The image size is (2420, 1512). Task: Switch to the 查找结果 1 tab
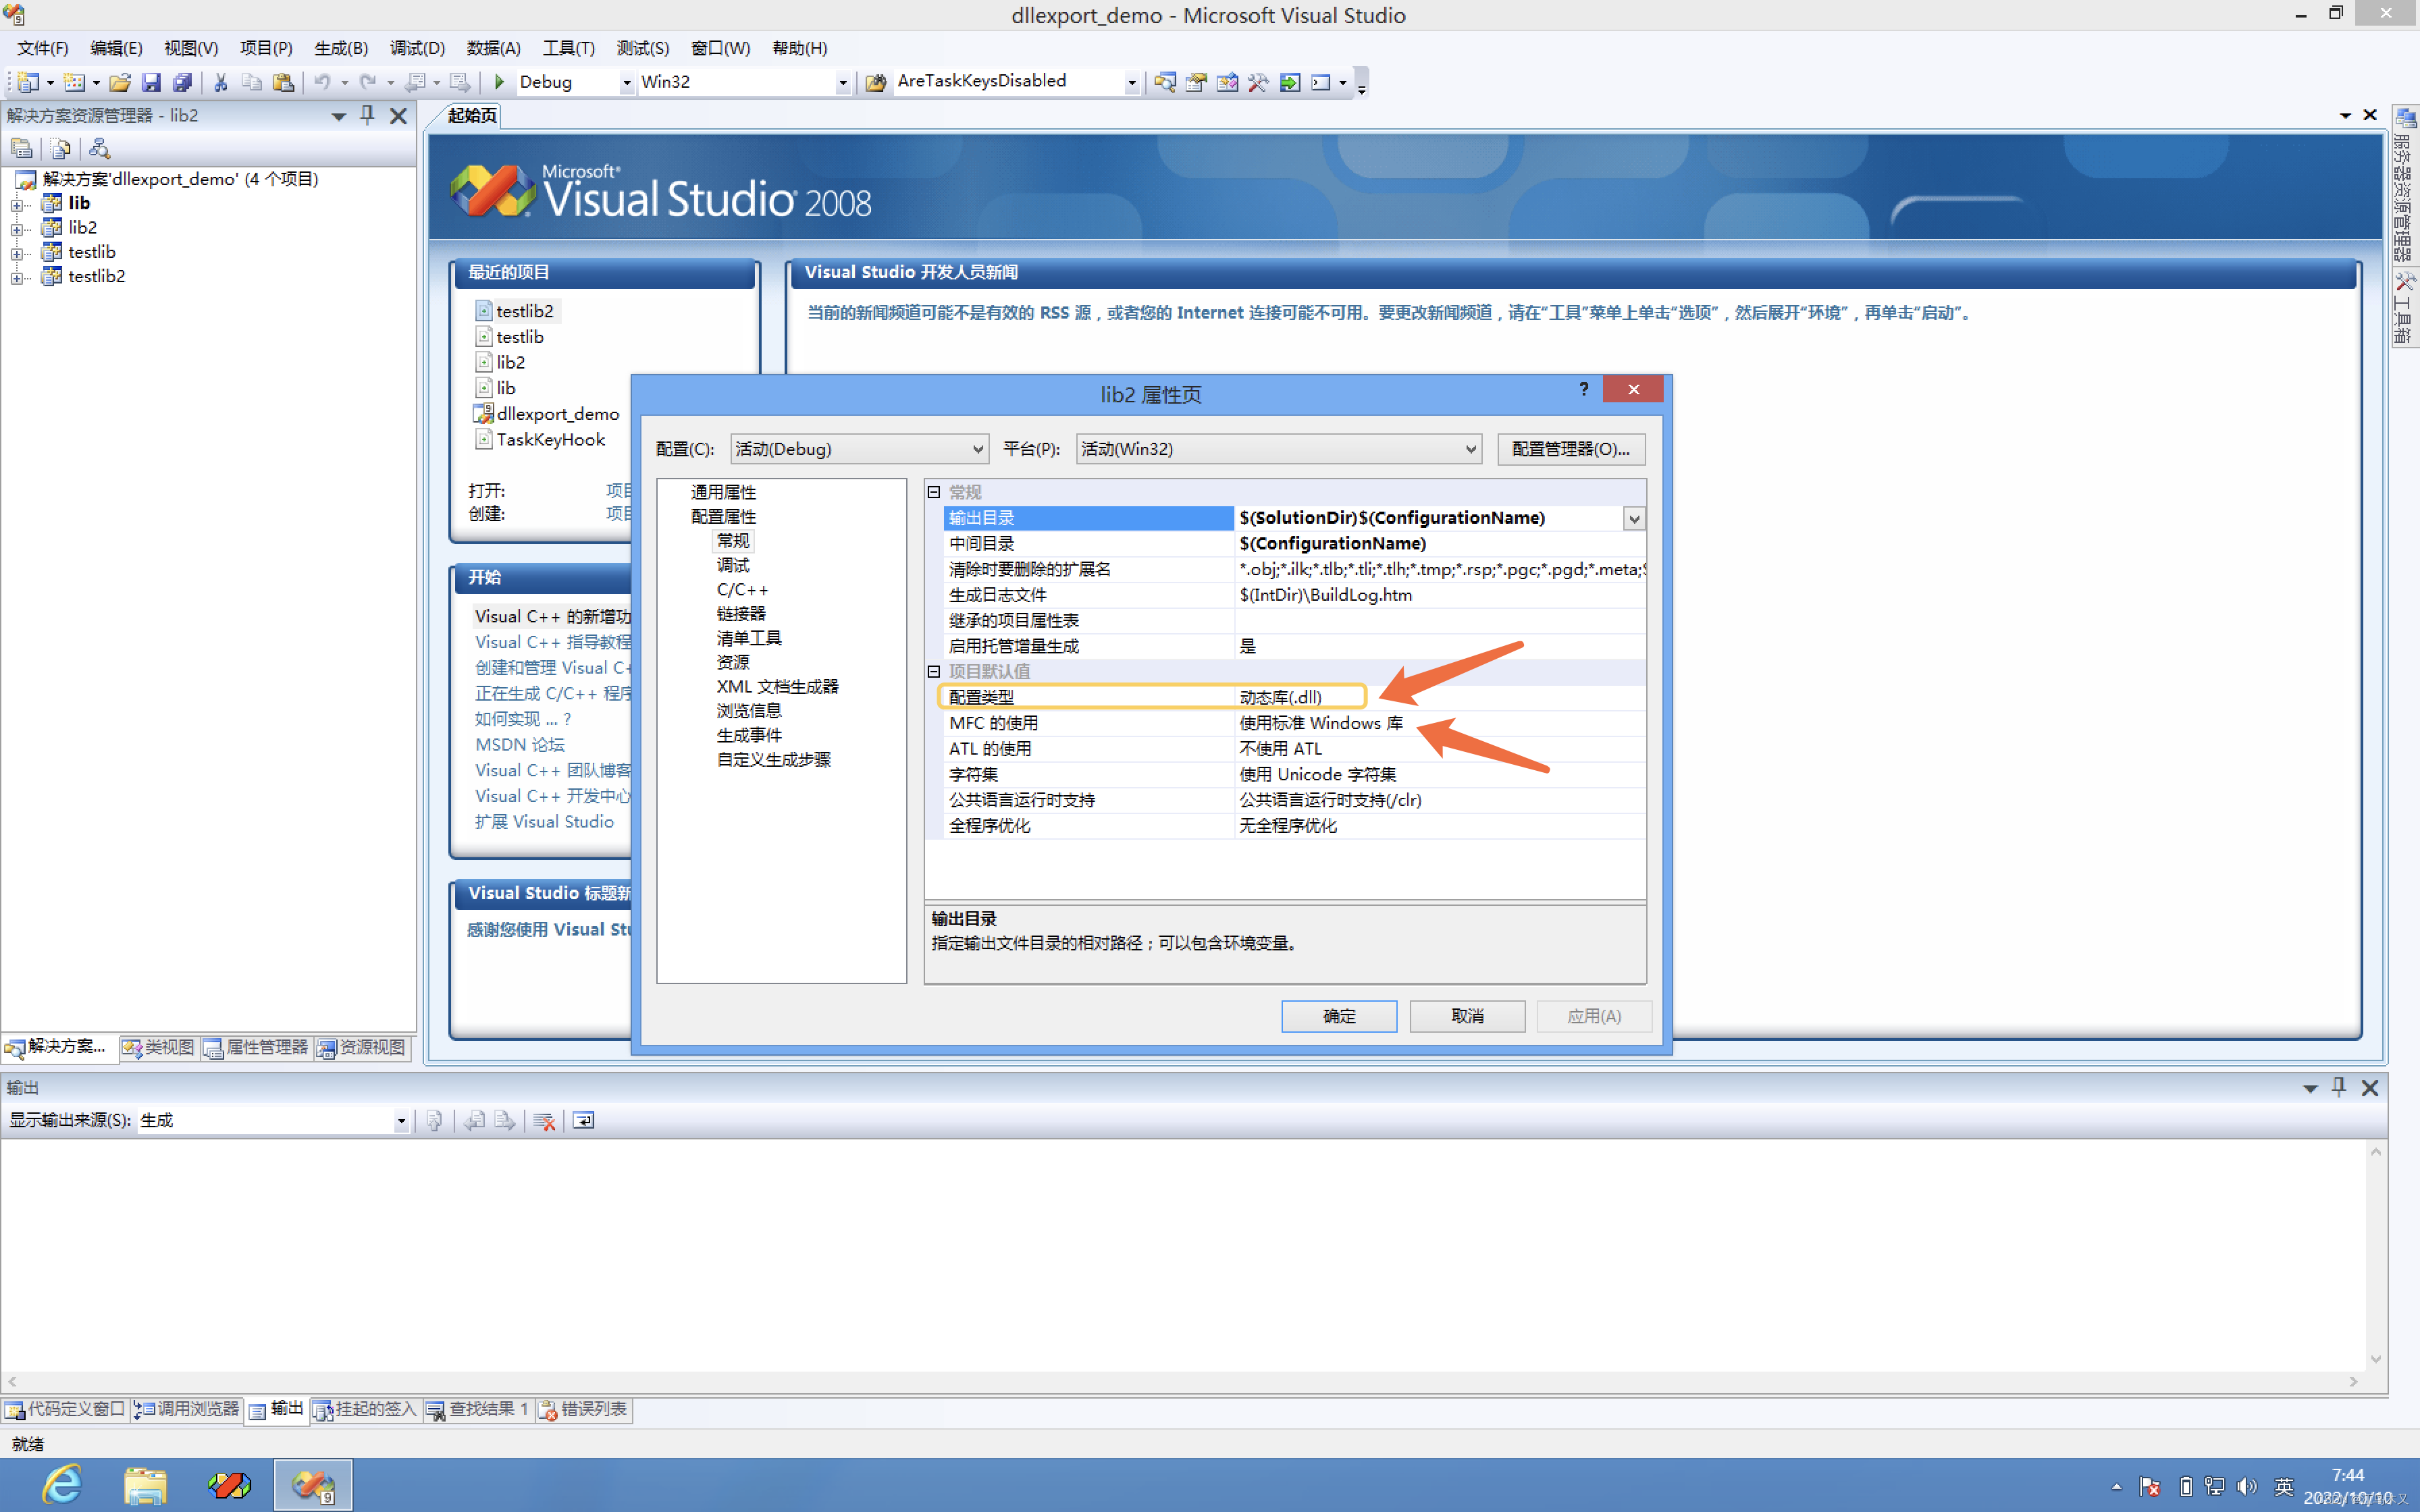(x=478, y=1410)
